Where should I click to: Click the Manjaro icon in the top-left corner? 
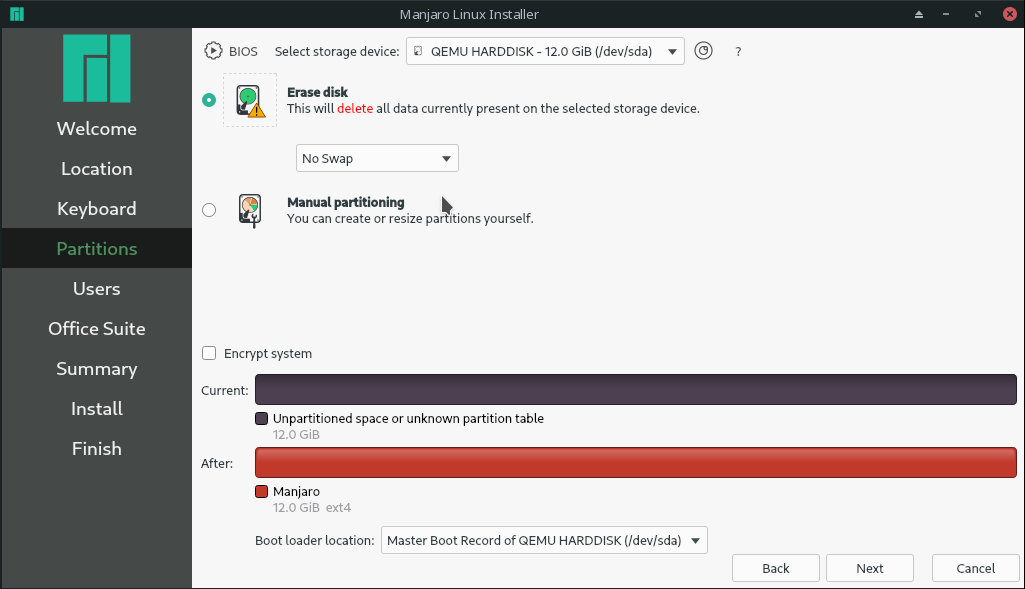pyautogui.click(x=16, y=14)
